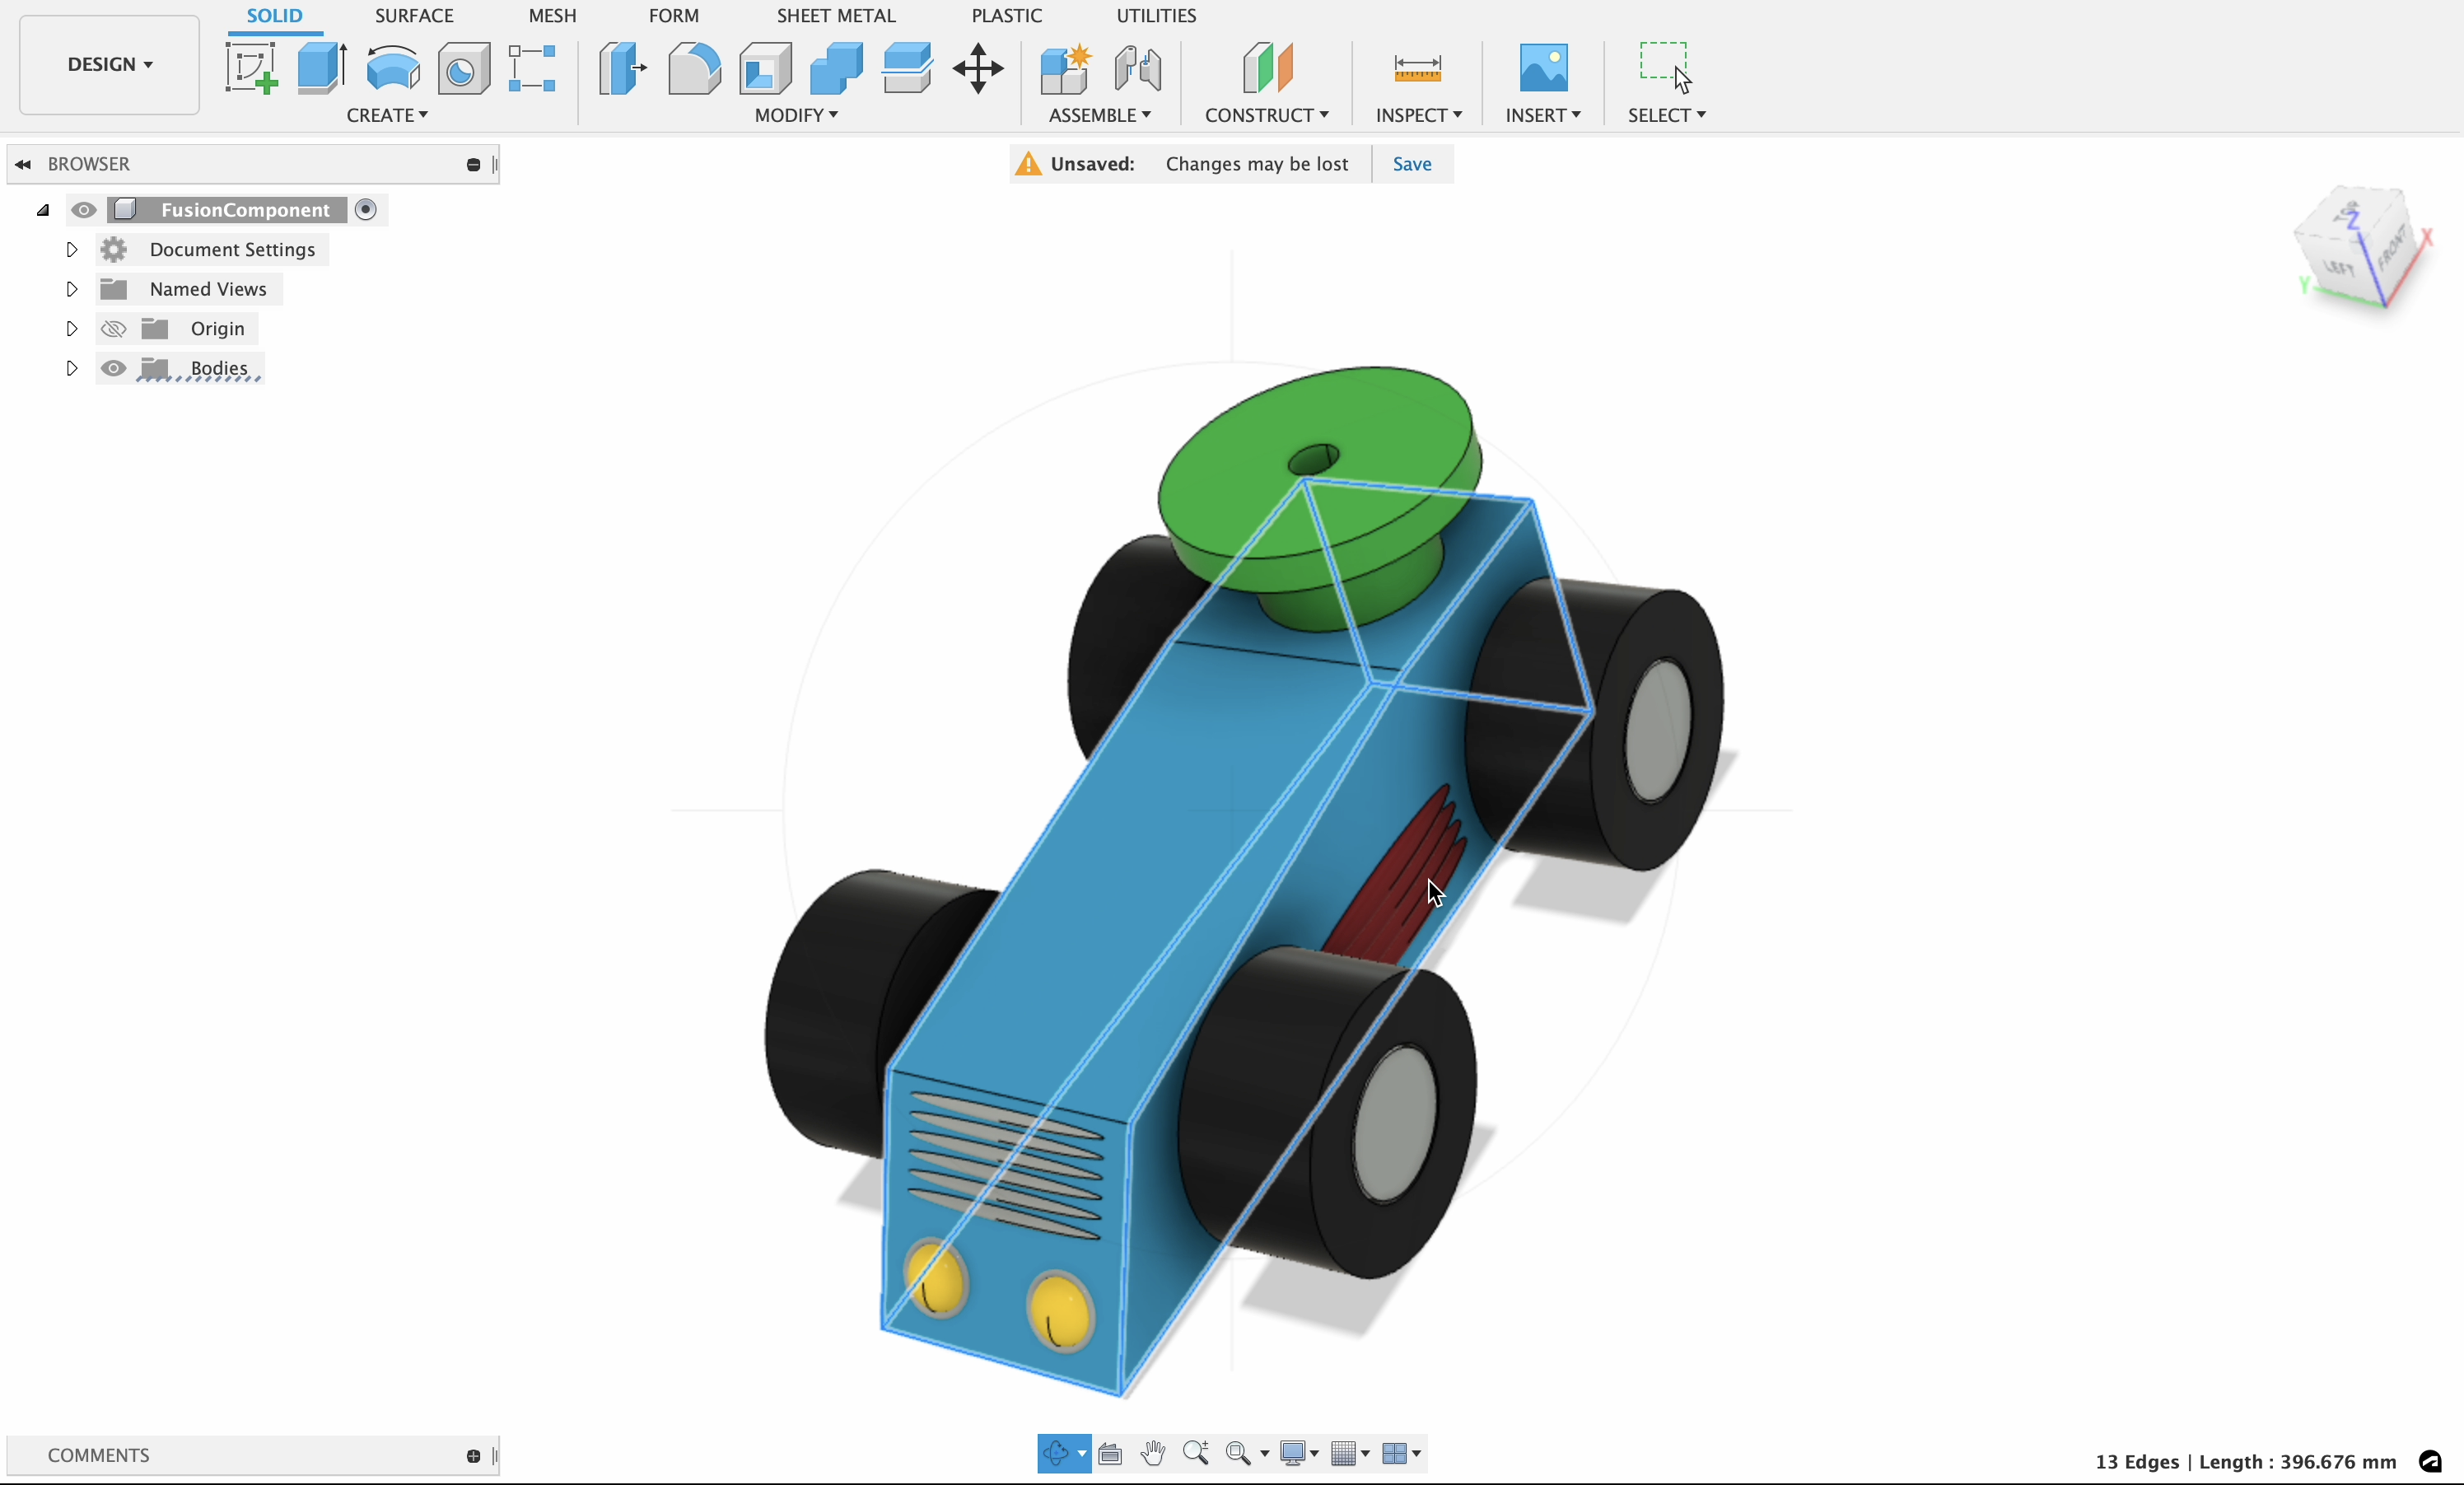Switch to the UTILITIES tab
This screenshot has height=1485, width=2464.
1156,16
